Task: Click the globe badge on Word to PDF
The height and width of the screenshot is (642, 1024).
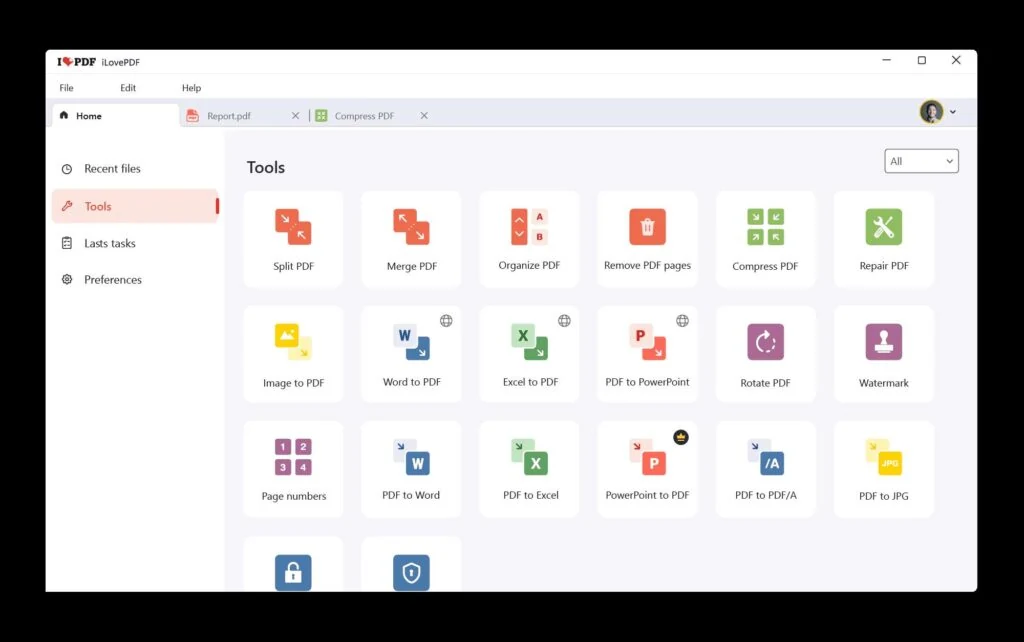Action: [x=446, y=321]
